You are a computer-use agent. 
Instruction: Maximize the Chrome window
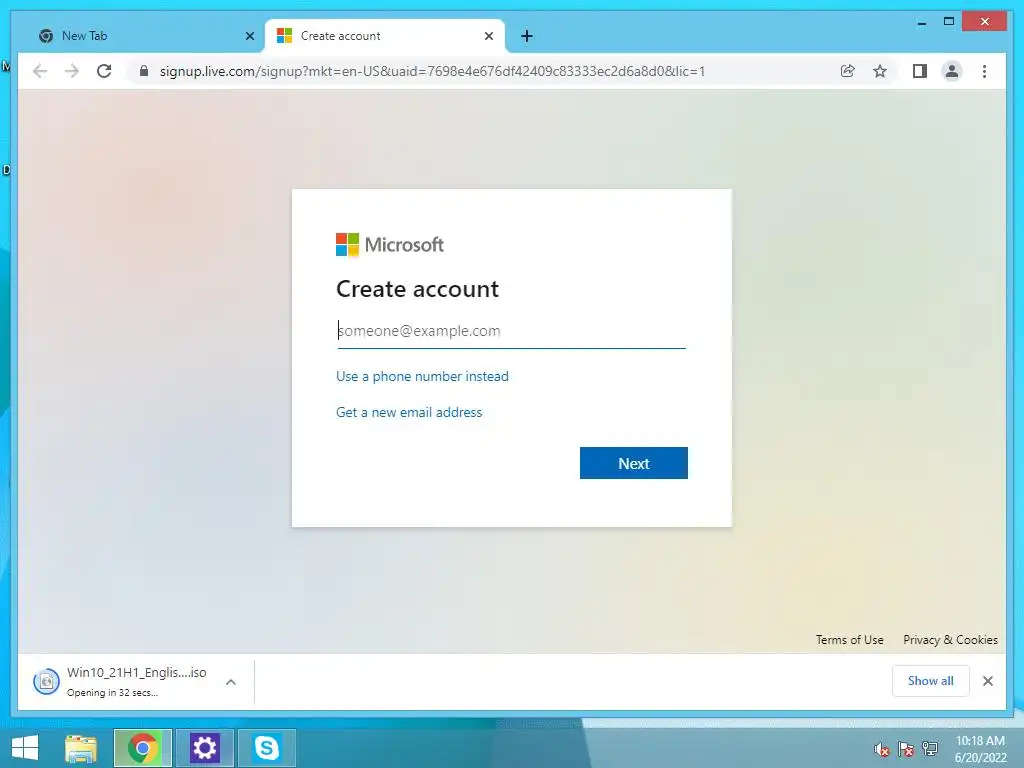[x=949, y=22]
